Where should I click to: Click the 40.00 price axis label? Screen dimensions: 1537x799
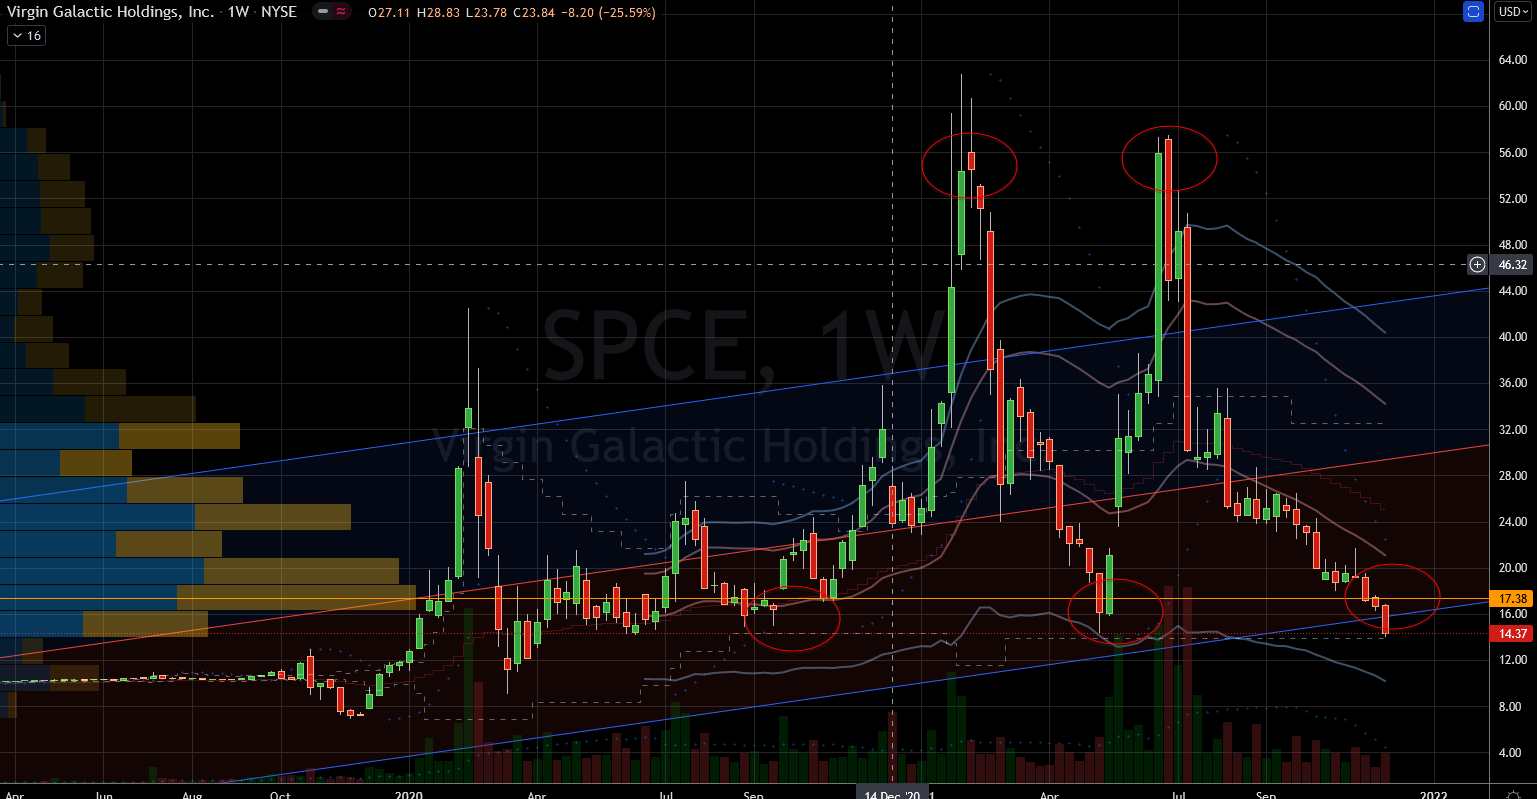click(1512, 337)
